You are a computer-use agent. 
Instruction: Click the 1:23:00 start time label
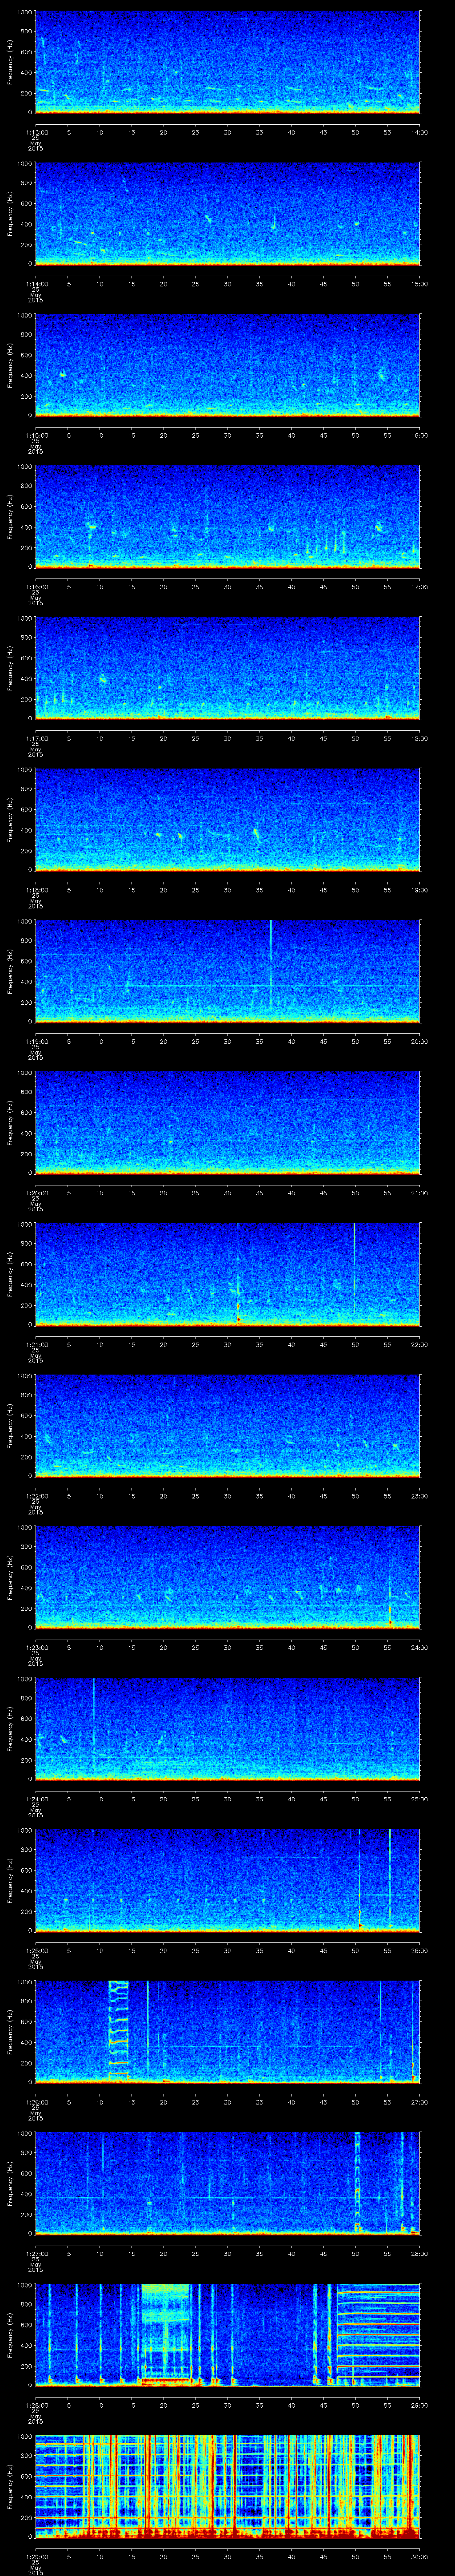(36, 1647)
